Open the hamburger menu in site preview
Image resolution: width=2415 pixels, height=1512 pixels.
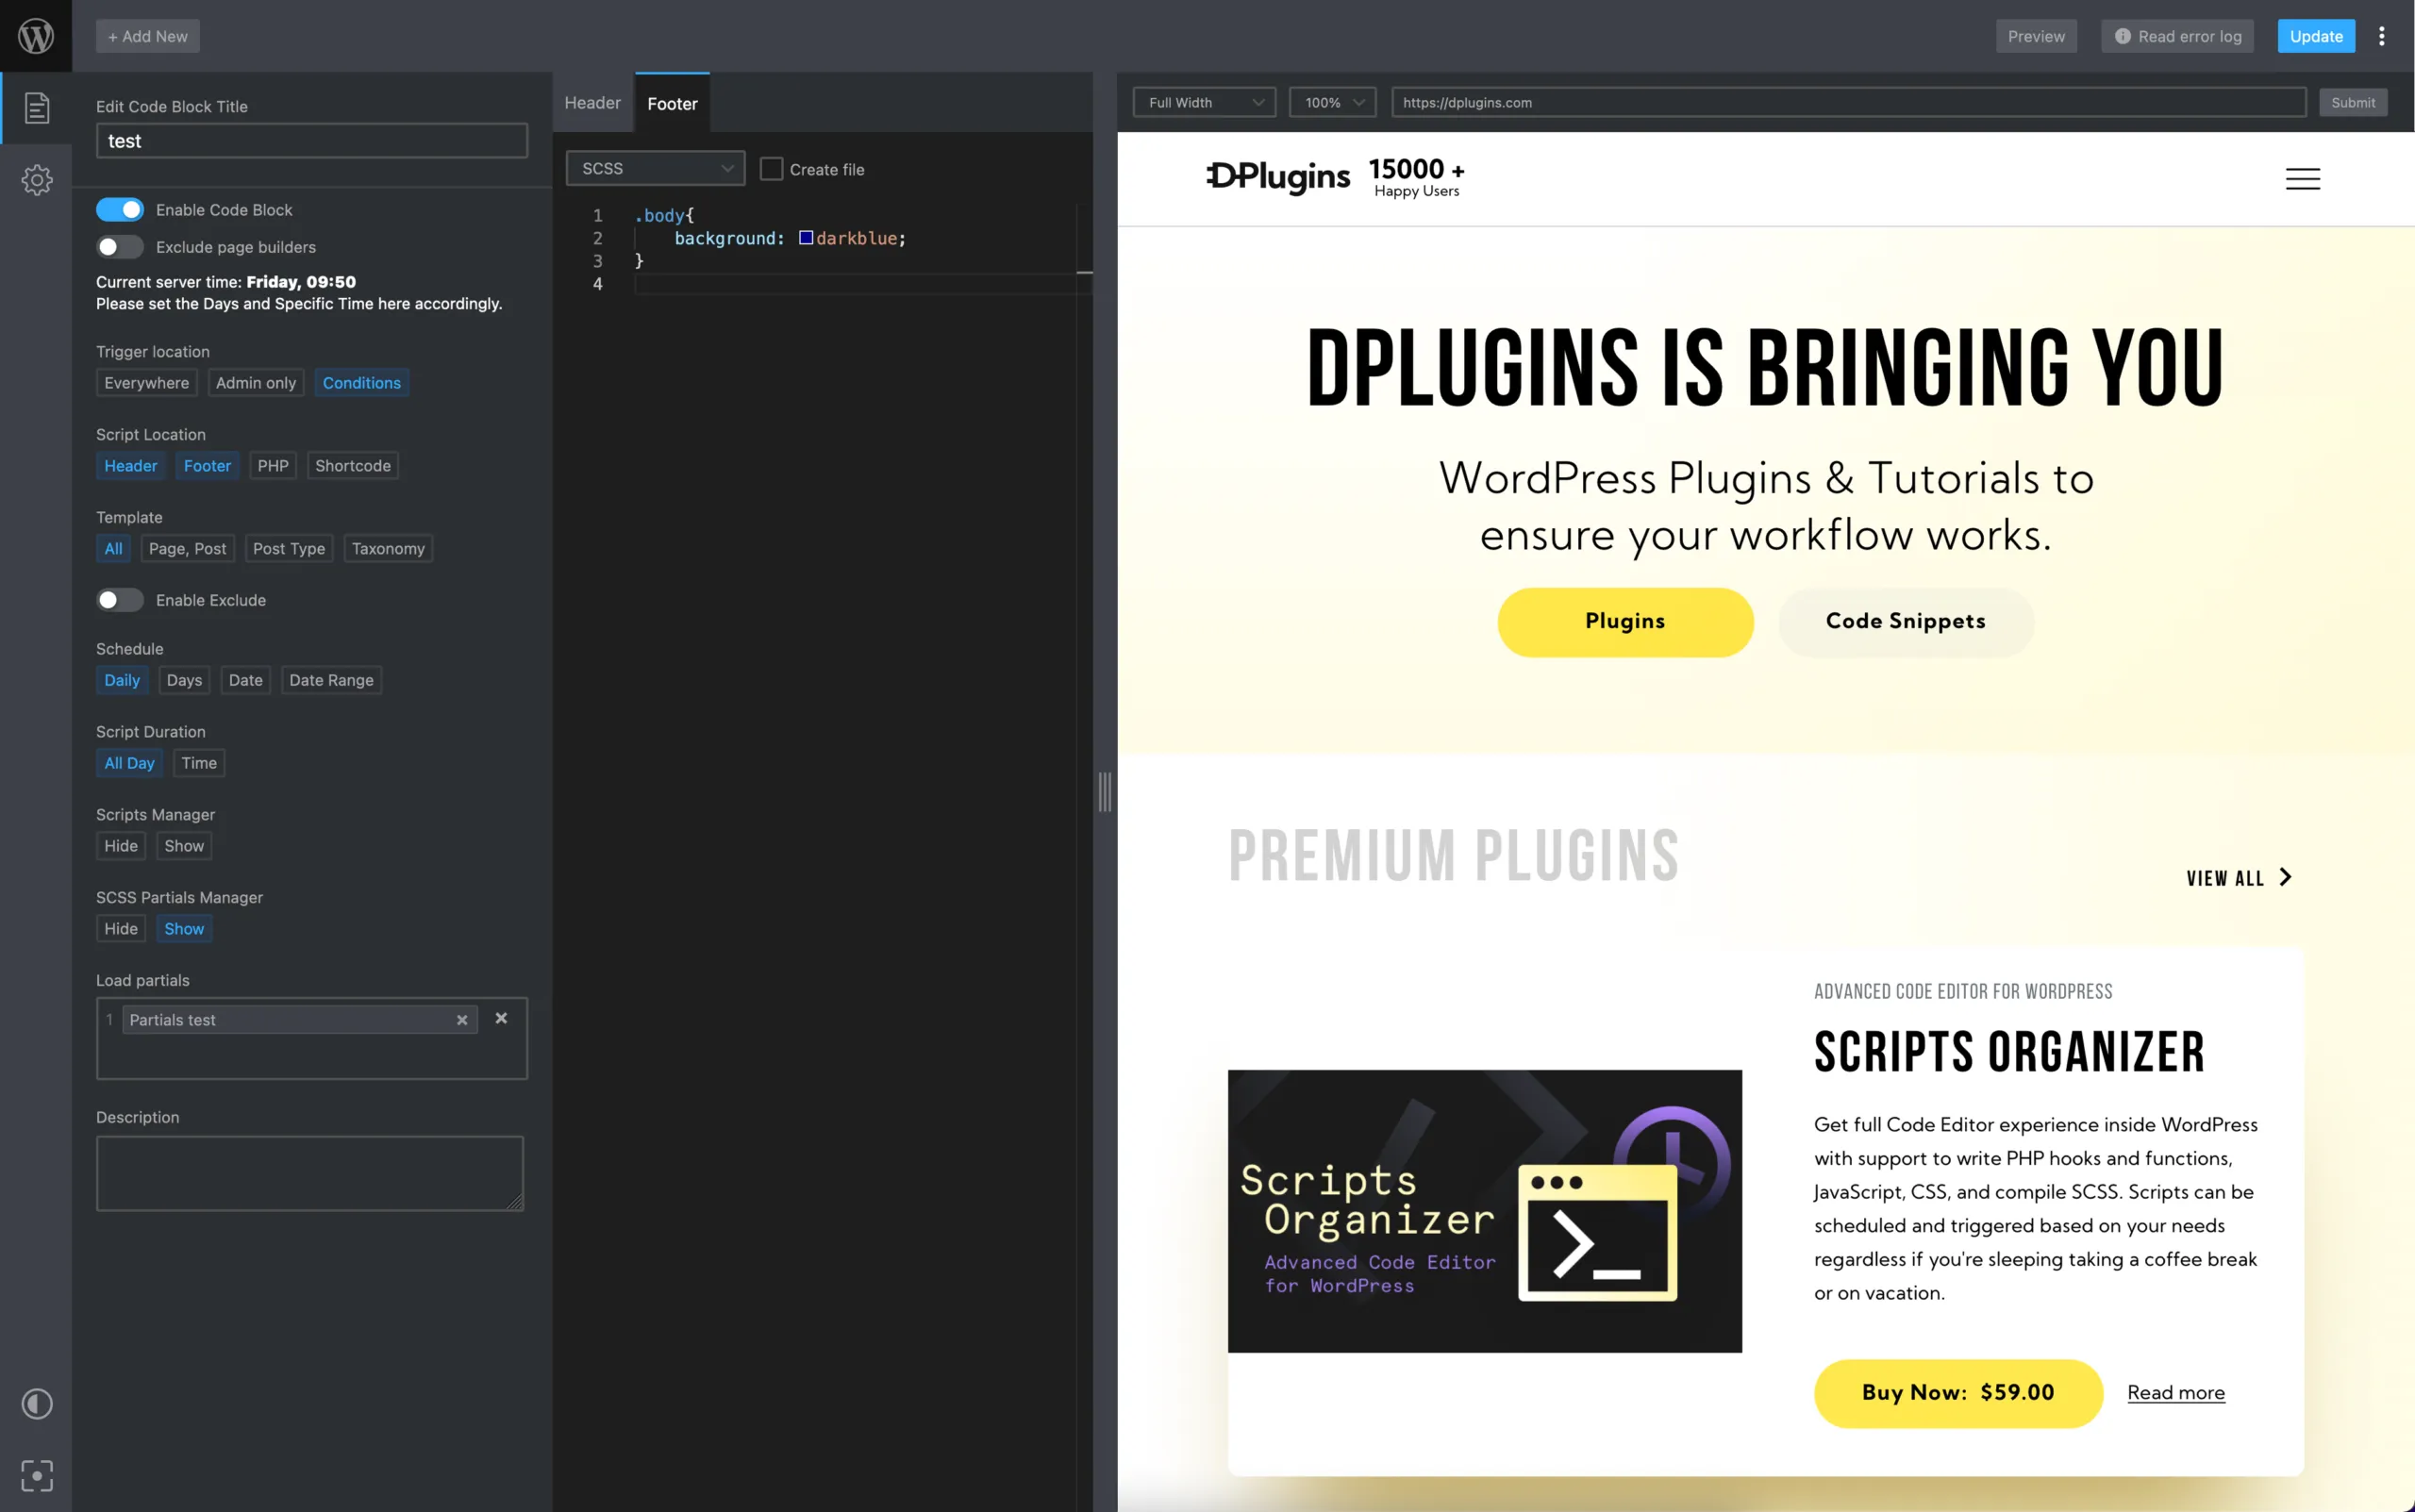coord(2302,179)
